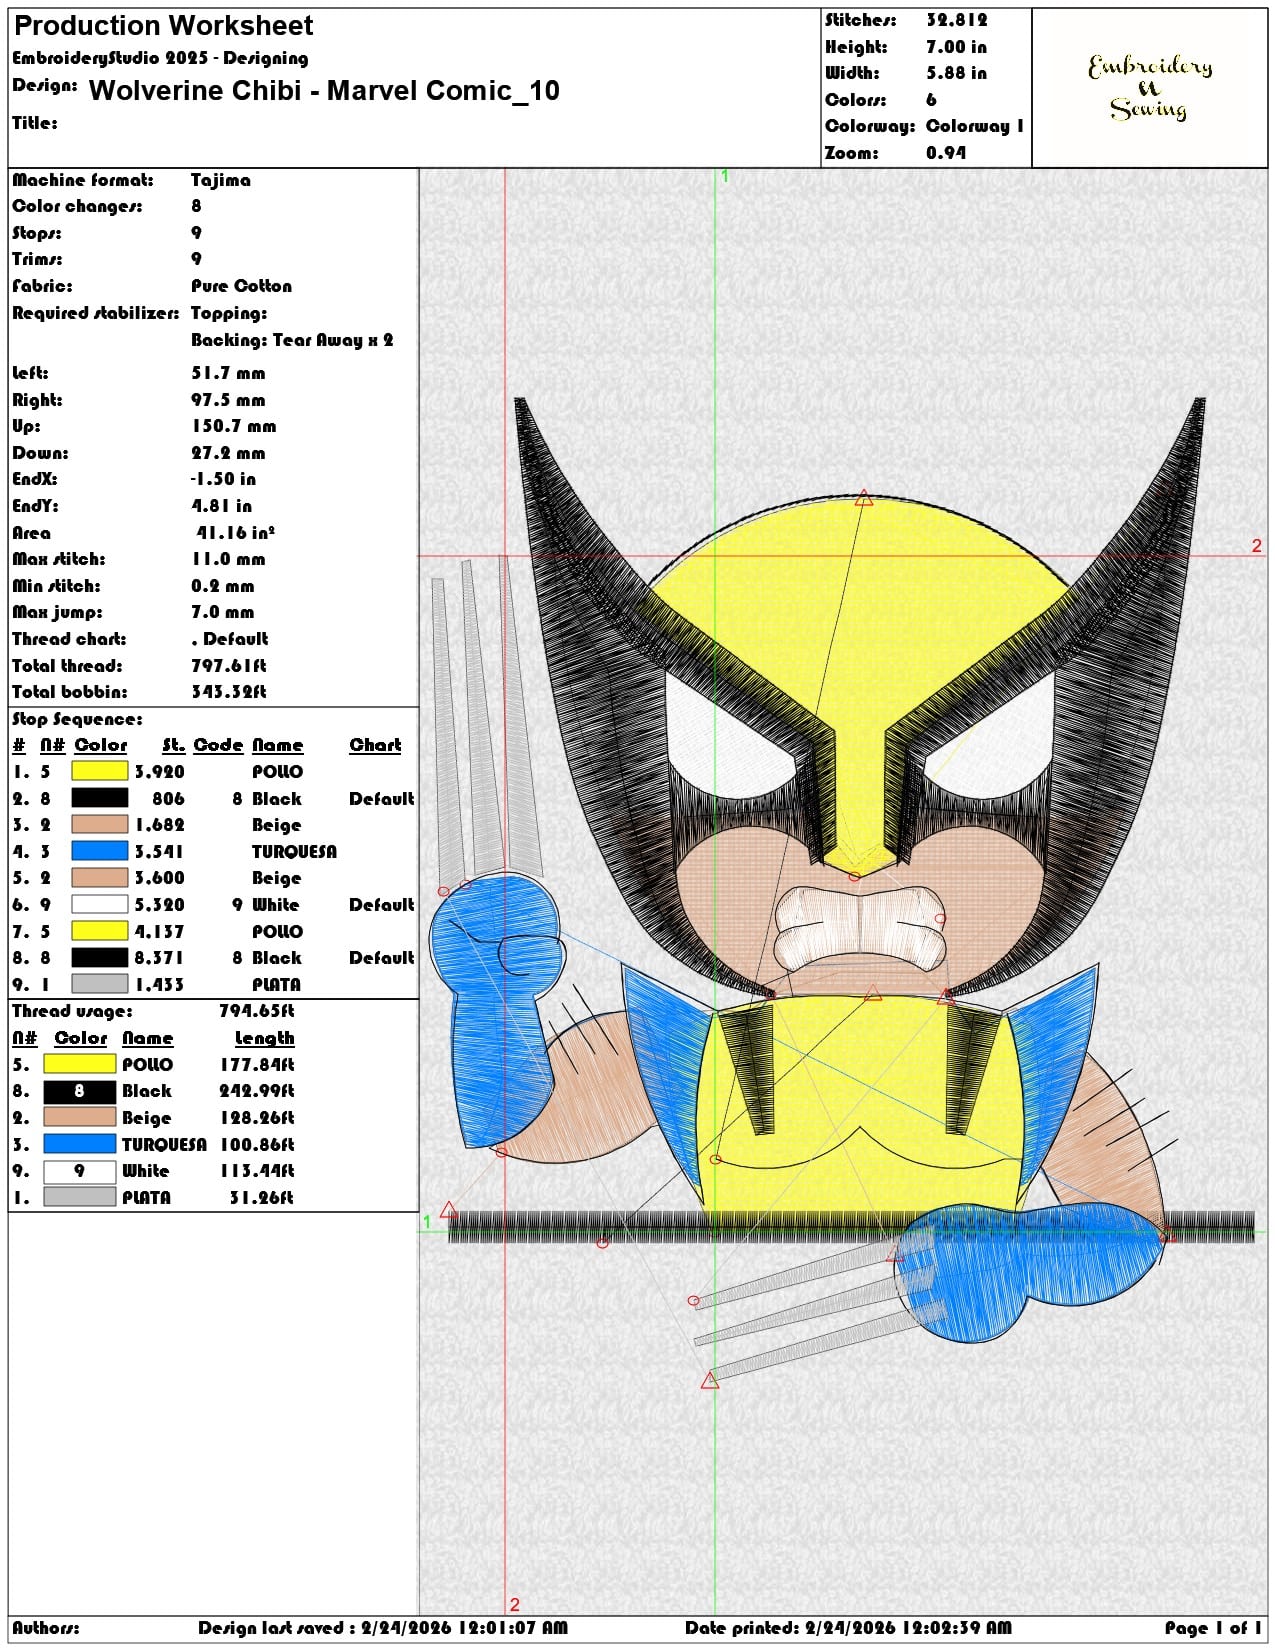The height and width of the screenshot is (1650, 1275).
Task: Click the white swatch with 5,320 stitches
Action: [x=100, y=904]
